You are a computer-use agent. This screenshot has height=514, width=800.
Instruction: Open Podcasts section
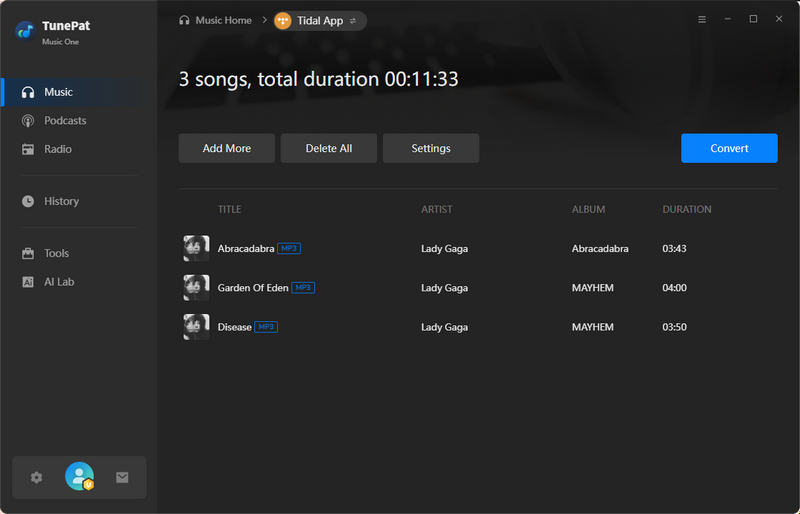65,121
